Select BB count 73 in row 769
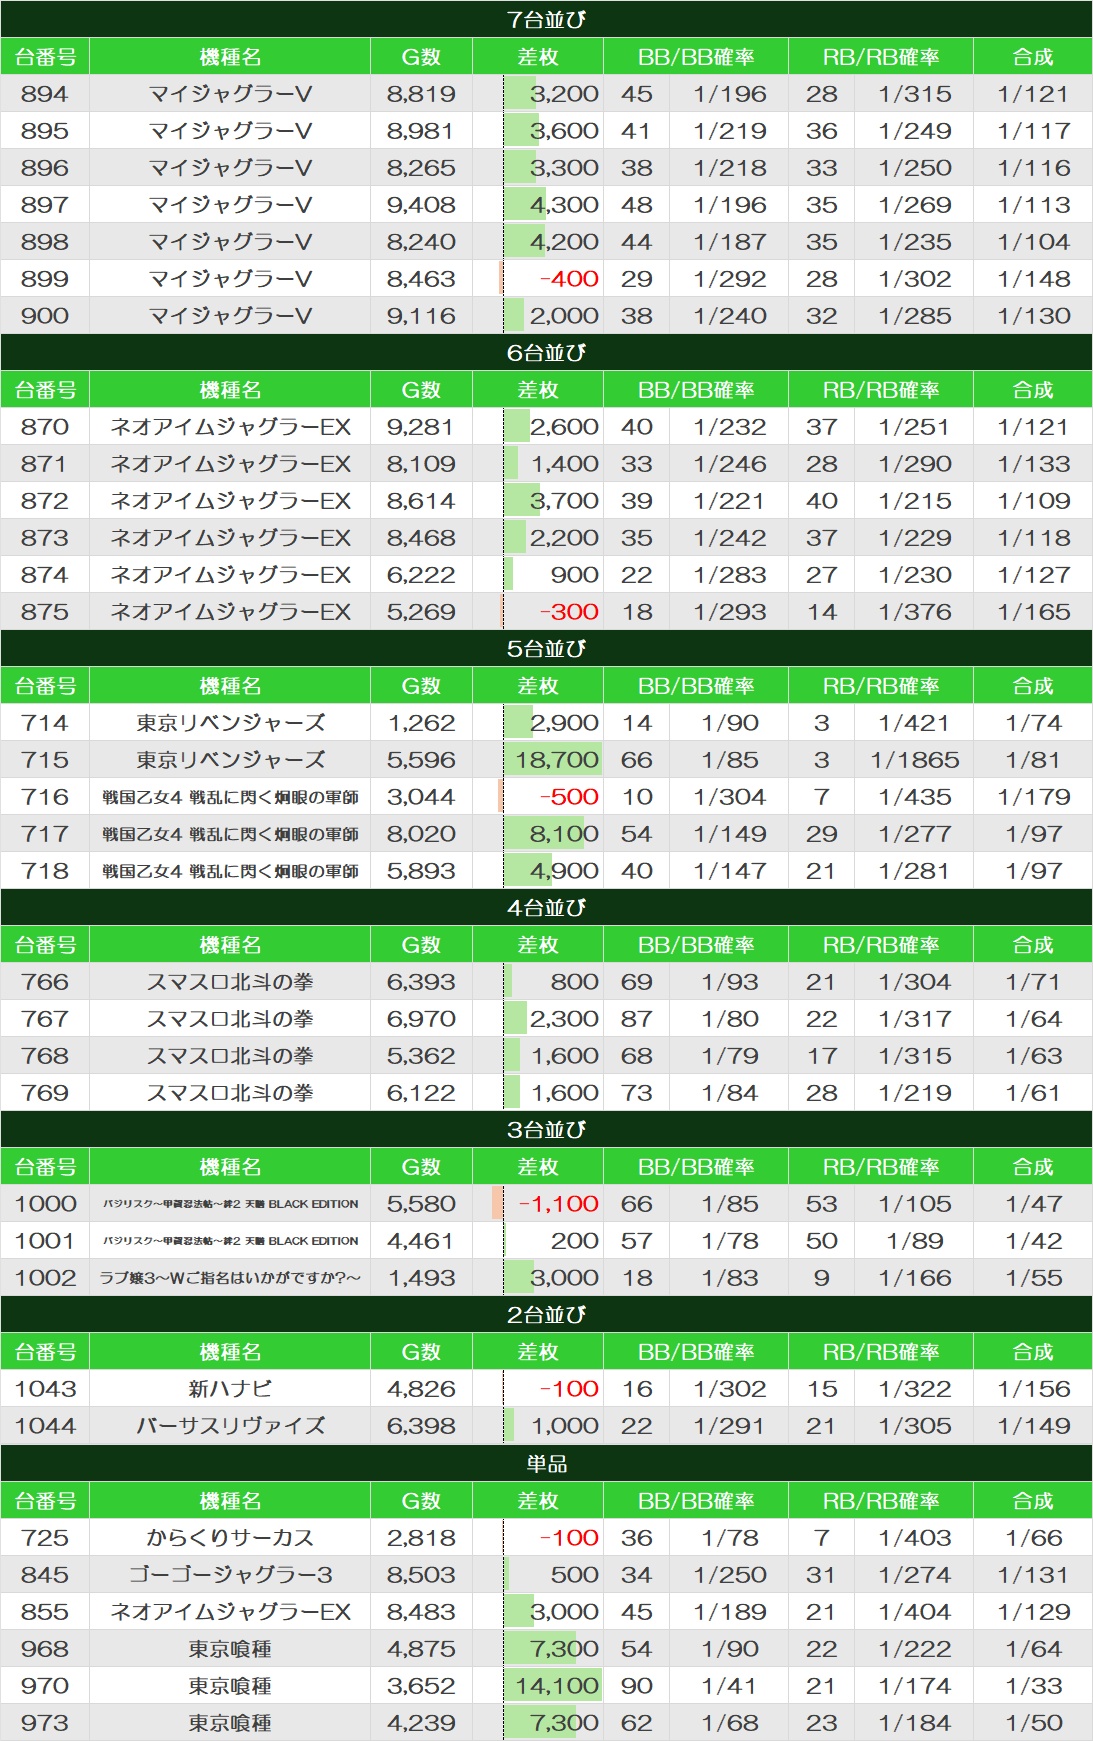The width and height of the screenshot is (1093, 1741). (x=637, y=1093)
